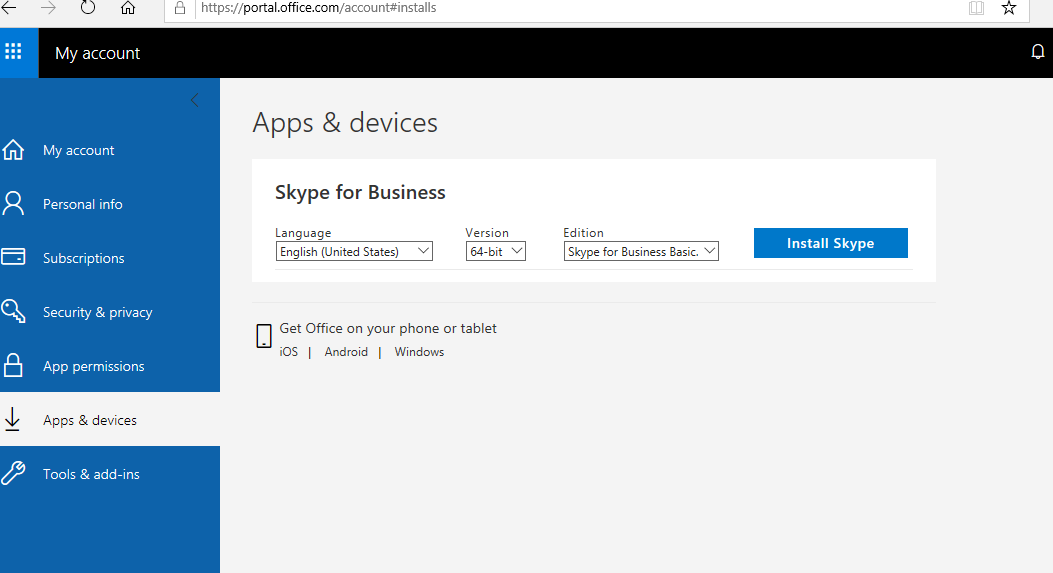Click the download arrow icon for Apps & devices
Viewport: 1053px width, 573px height.
coord(12,419)
